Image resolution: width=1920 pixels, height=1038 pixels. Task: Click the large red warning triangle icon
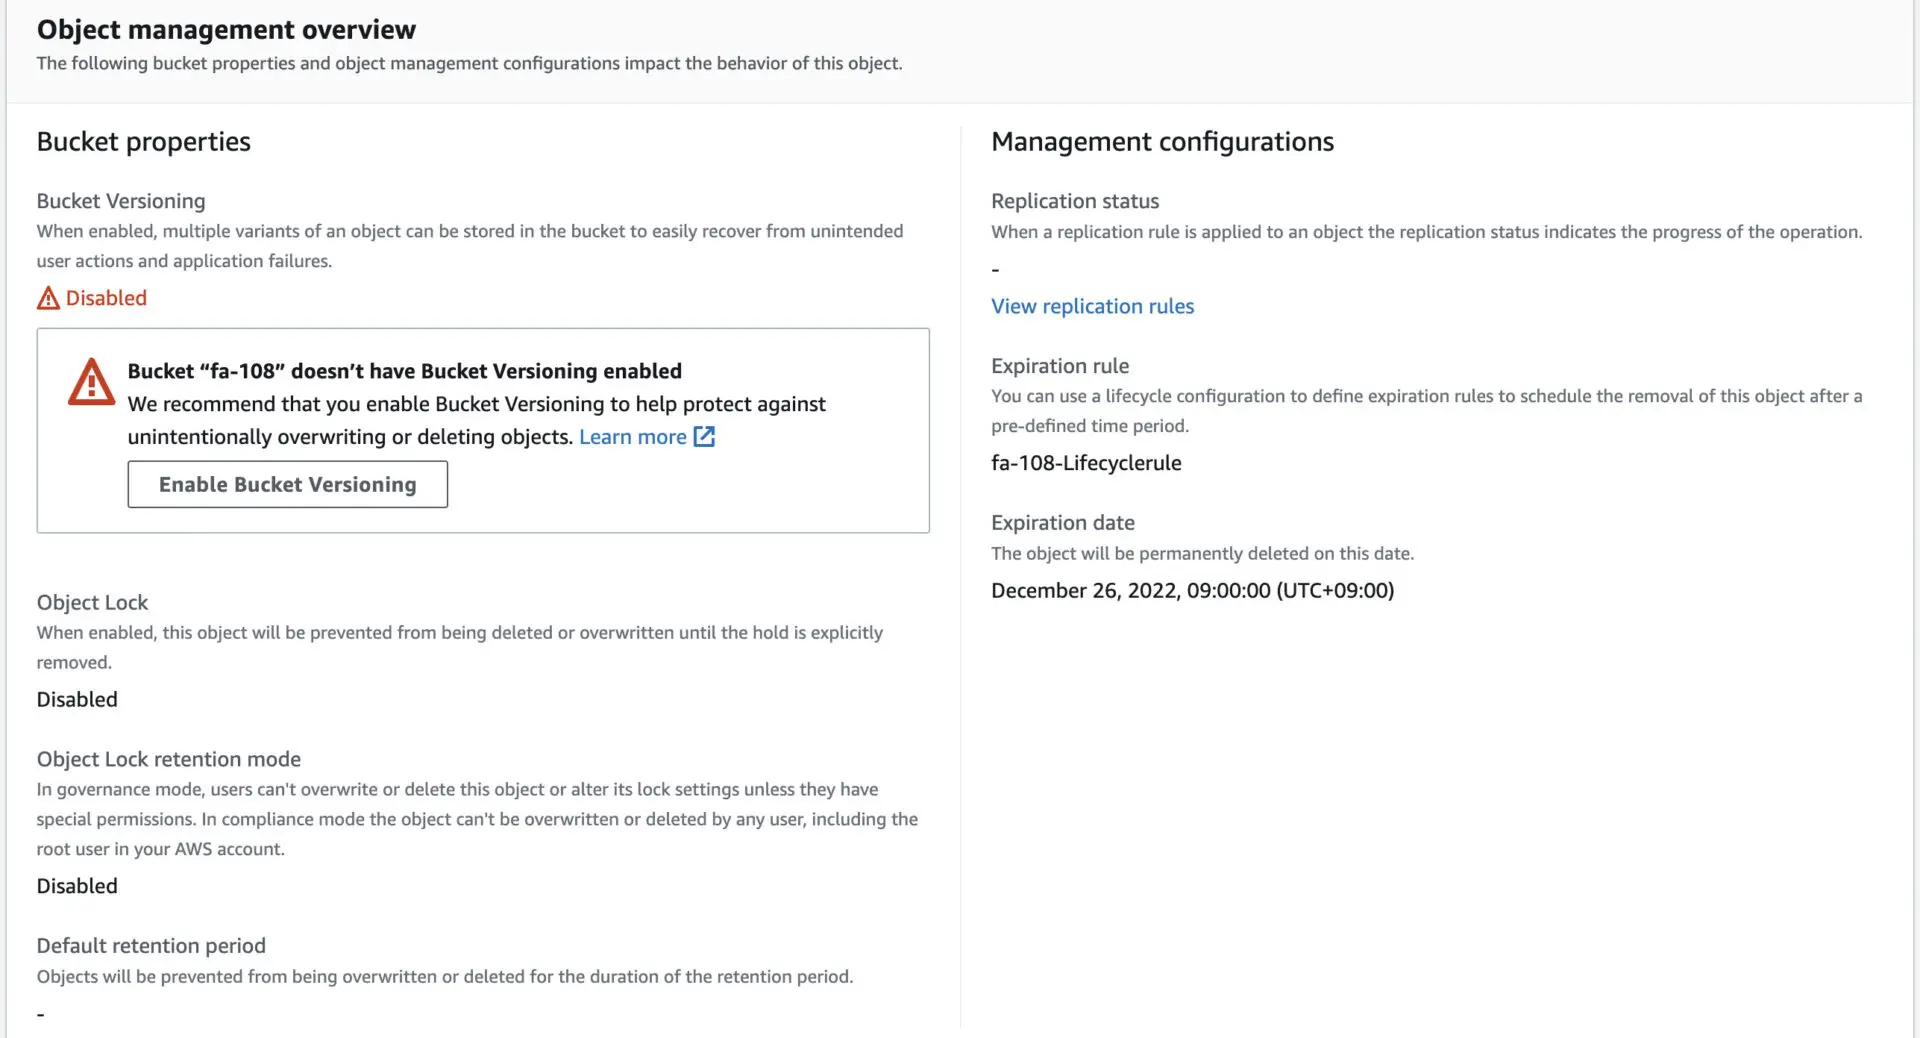tap(91, 382)
